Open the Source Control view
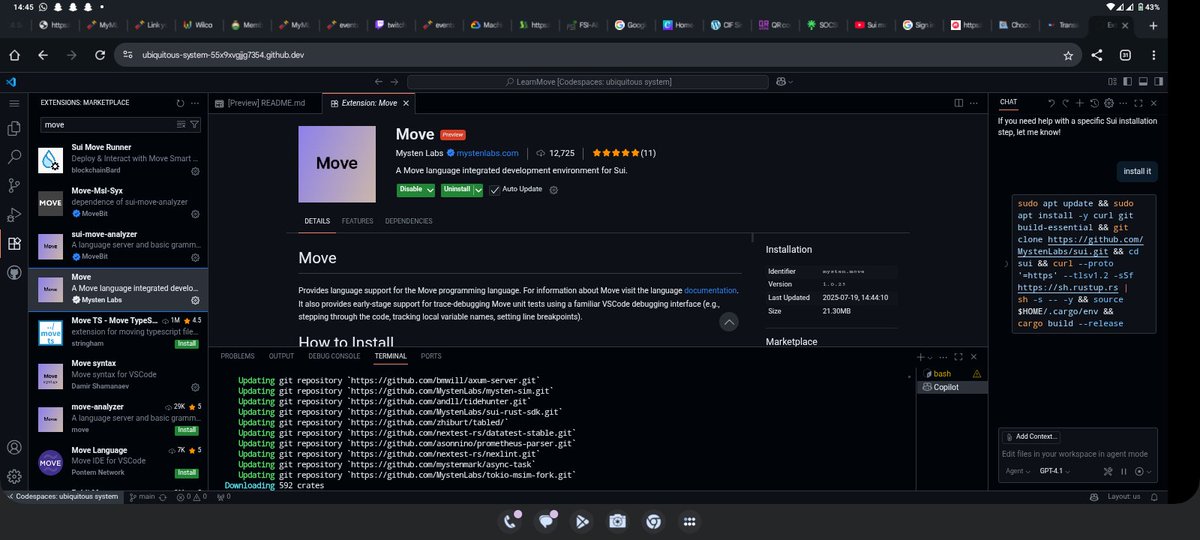The height and width of the screenshot is (540, 1200). (x=14, y=185)
